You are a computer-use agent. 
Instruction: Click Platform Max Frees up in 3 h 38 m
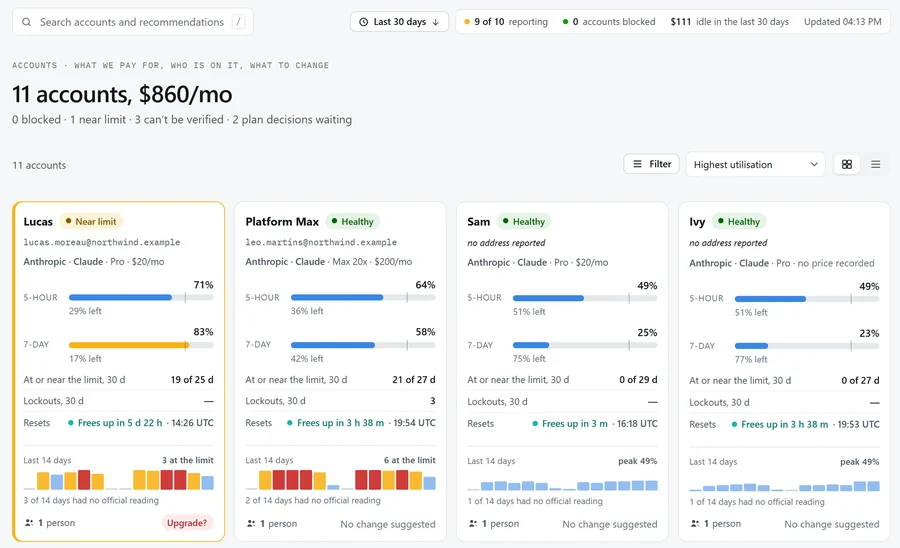pos(340,423)
